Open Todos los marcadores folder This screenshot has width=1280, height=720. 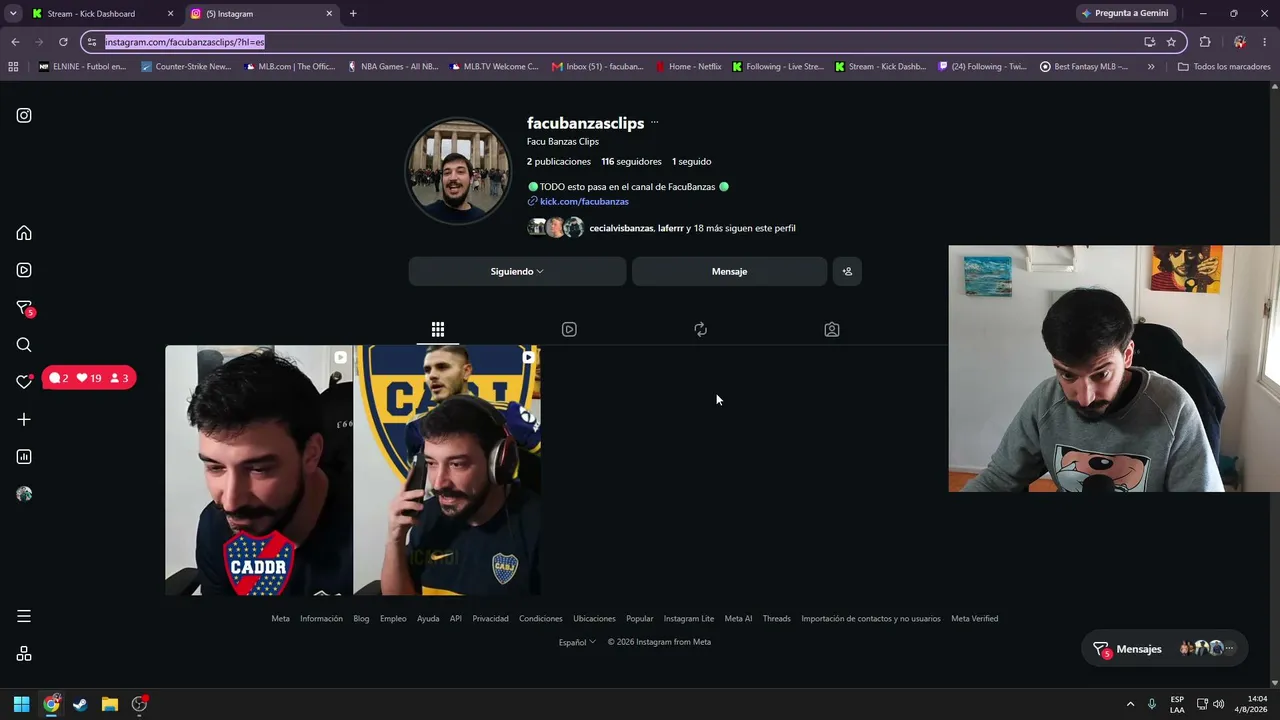[1224, 67]
